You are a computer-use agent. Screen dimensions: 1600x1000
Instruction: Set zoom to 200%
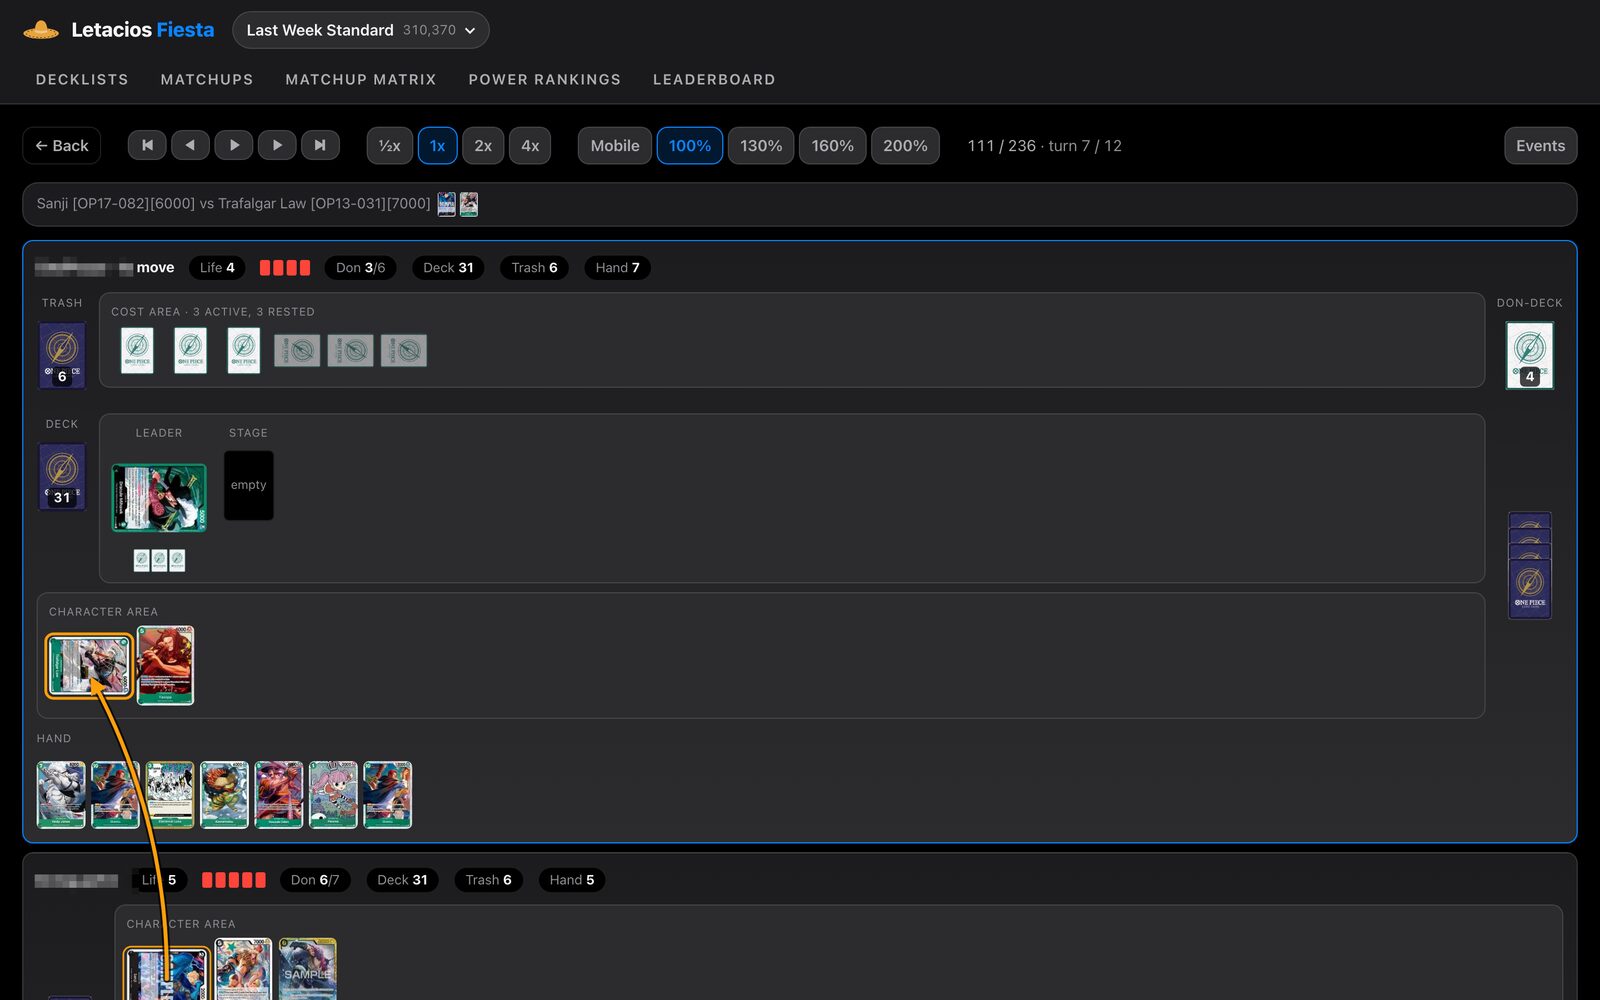[x=905, y=145]
